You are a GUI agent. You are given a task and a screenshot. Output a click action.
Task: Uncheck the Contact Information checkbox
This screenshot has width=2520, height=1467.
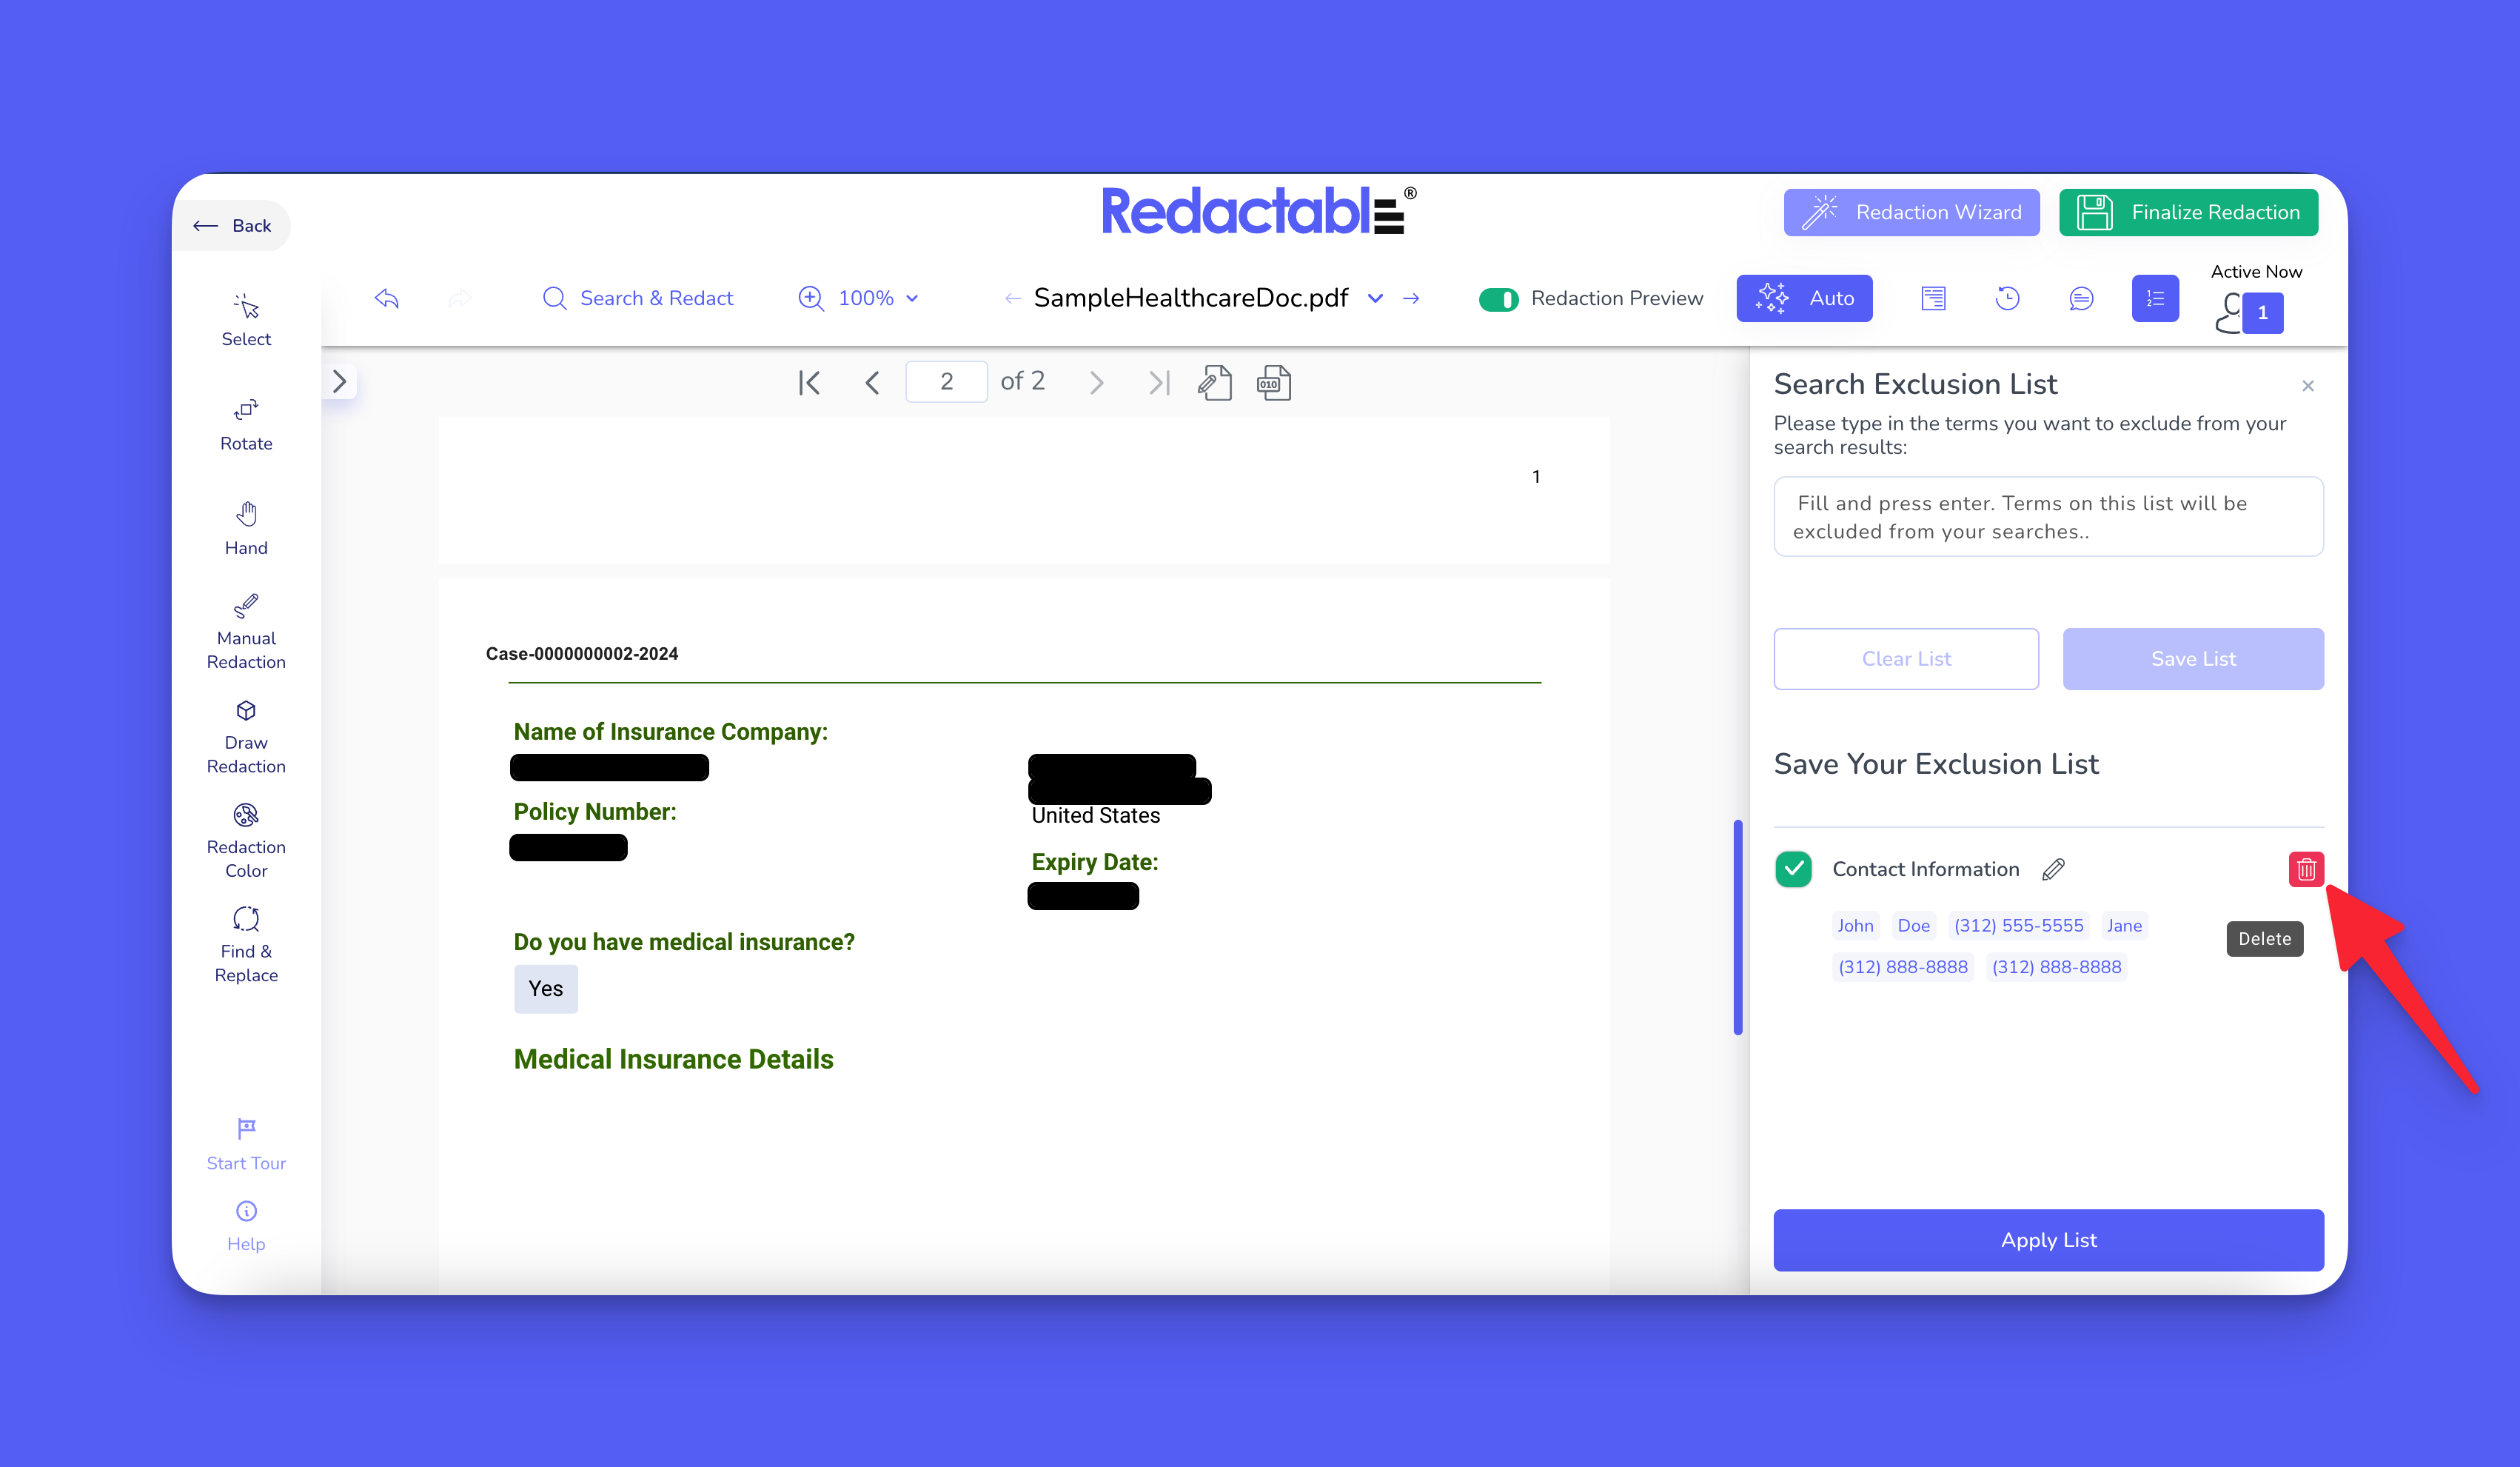[x=1793, y=869]
